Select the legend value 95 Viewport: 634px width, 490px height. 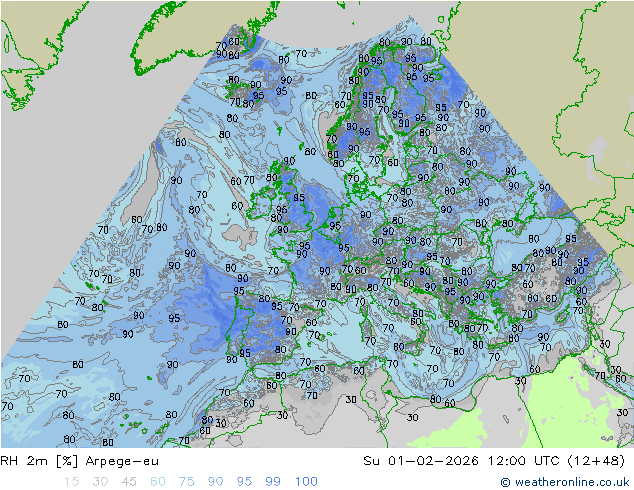point(244,482)
